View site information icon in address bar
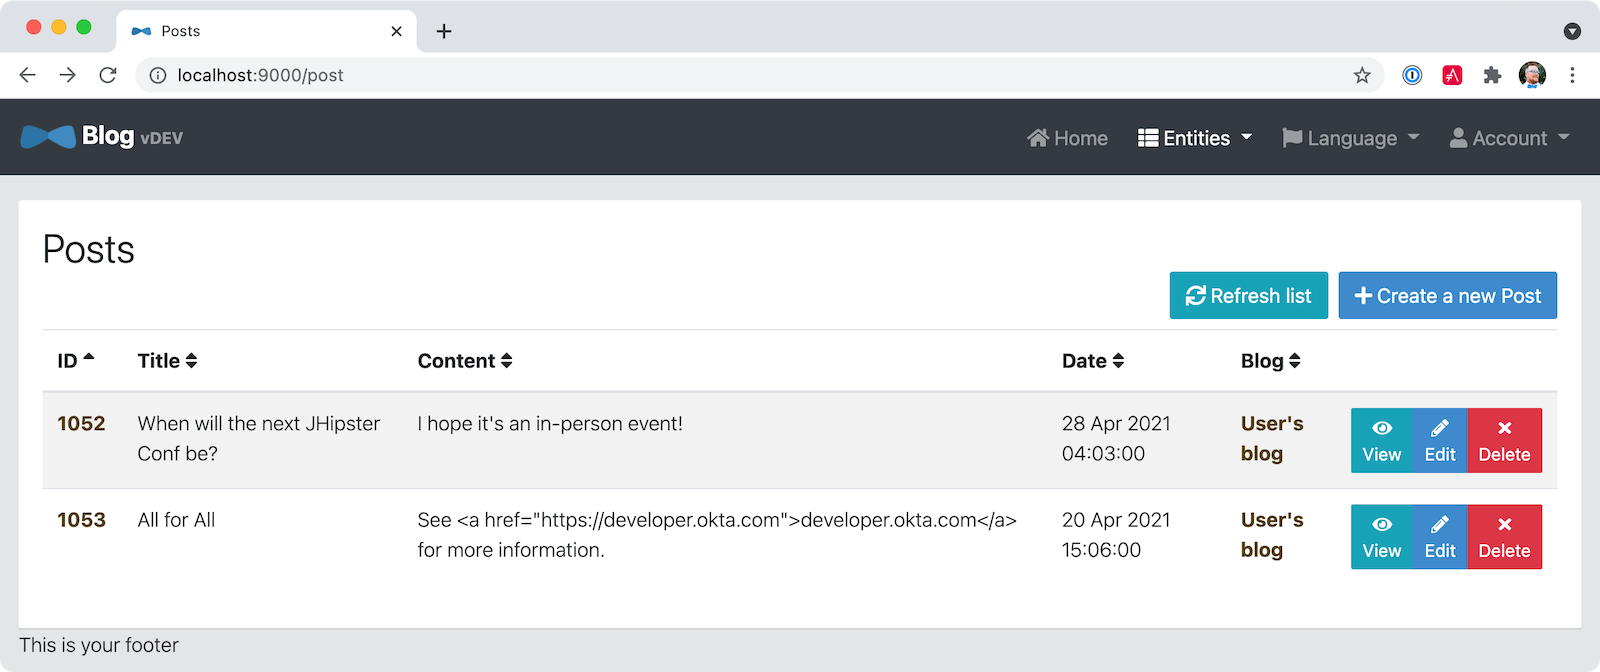The height and width of the screenshot is (672, 1600). coord(157,75)
